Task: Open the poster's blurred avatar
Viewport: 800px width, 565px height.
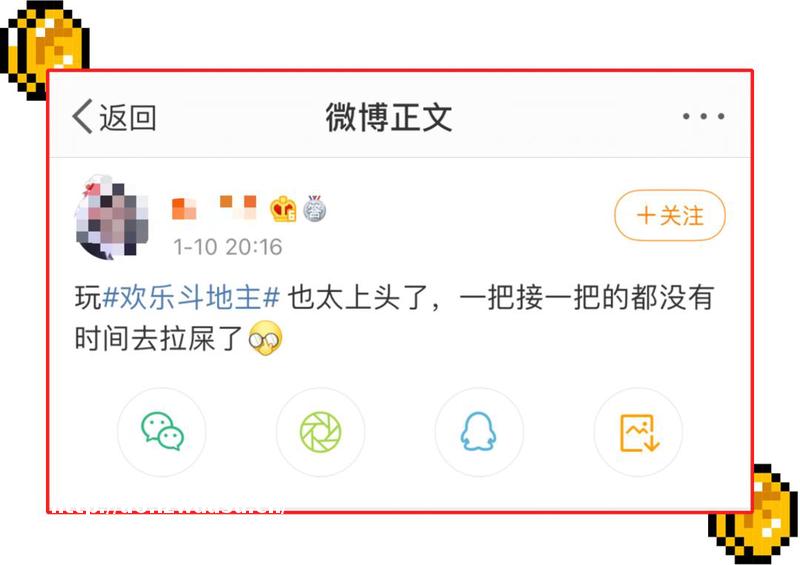Action: tap(112, 218)
